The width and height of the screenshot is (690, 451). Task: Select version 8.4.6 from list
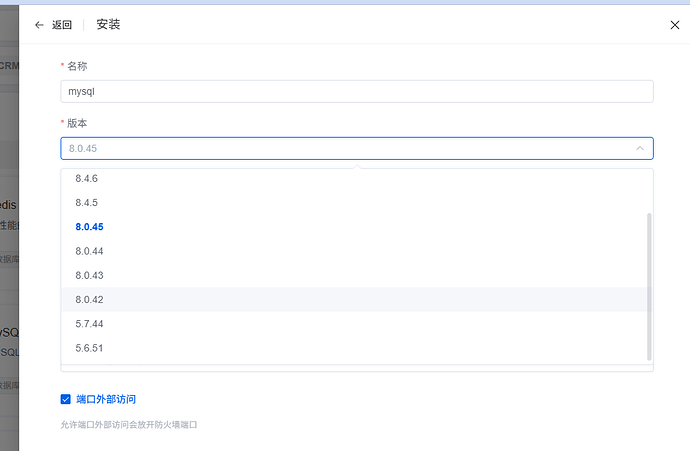tap(89, 178)
